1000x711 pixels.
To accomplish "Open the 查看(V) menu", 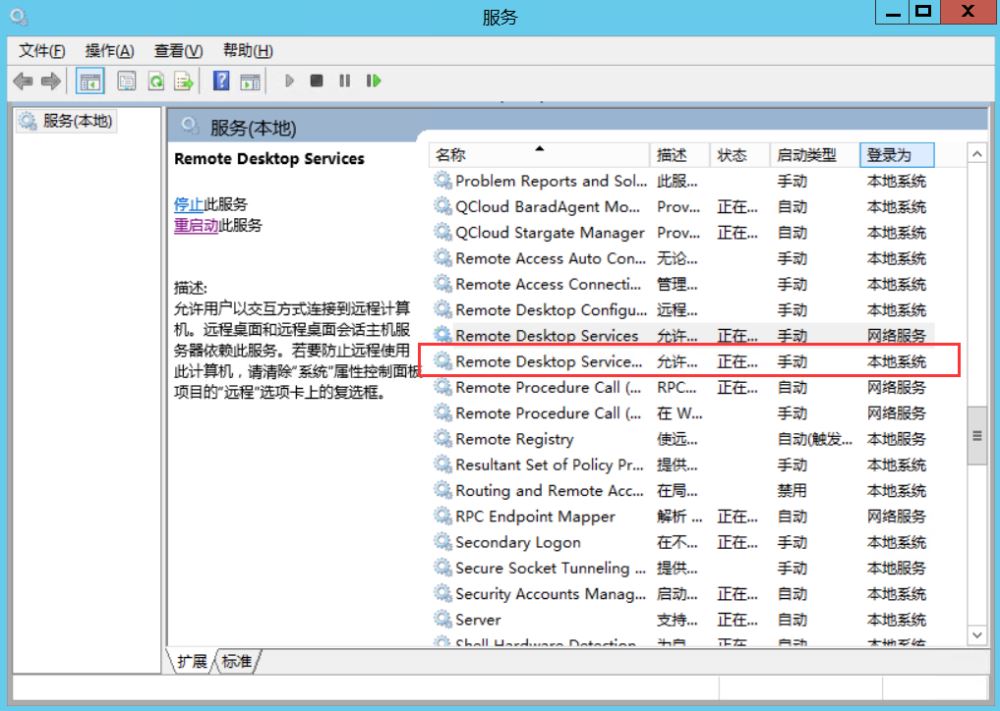I will click(179, 50).
